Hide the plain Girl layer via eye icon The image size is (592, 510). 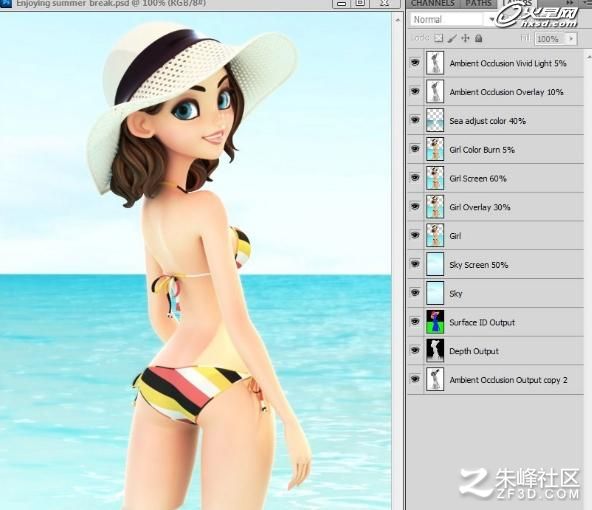click(x=415, y=235)
